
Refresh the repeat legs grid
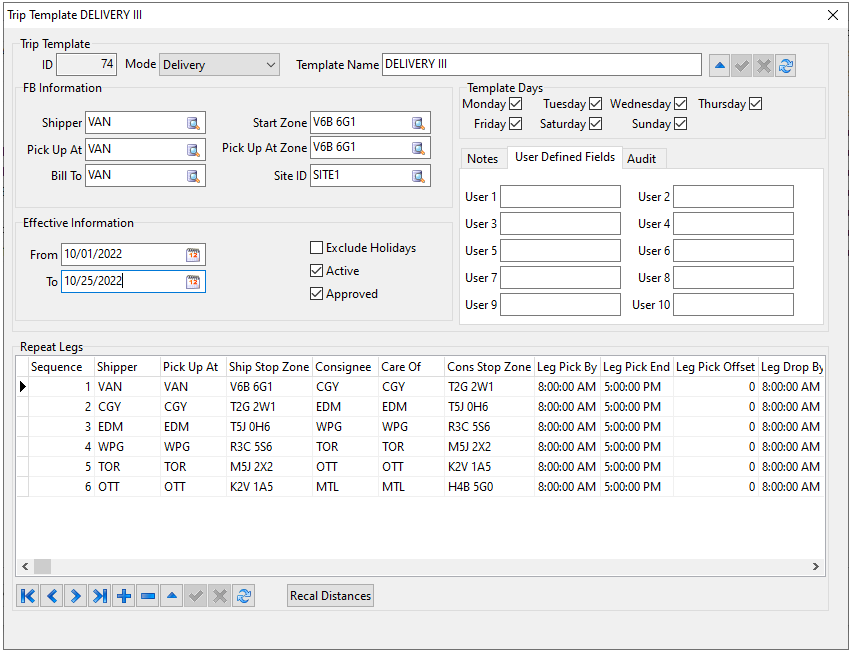point(244,596)
